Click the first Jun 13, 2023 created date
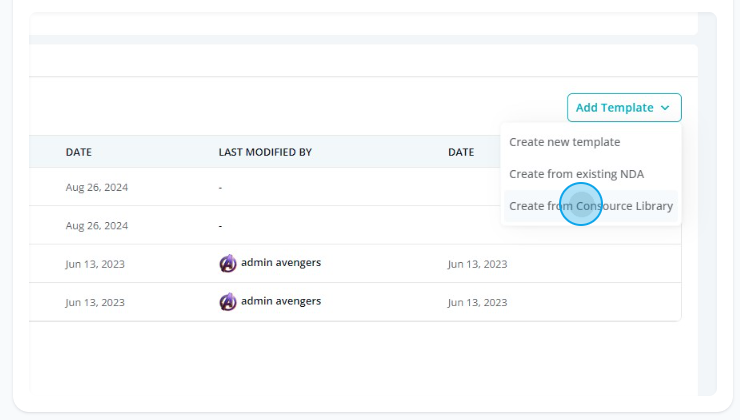The height and width of the screenshot is (420, 740). [x=95, y=264]
